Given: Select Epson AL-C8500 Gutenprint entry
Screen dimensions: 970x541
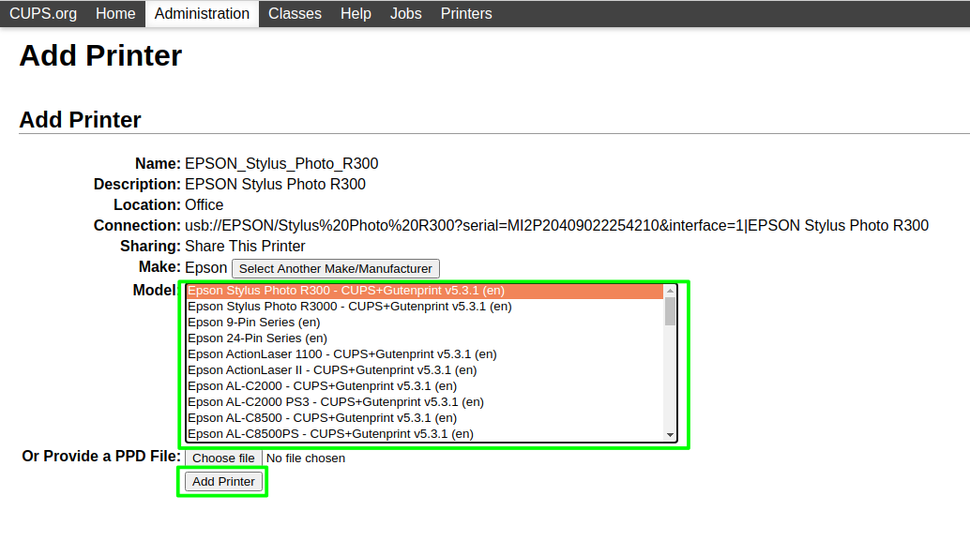Looking at the screenshot, I should pos(424,418).
